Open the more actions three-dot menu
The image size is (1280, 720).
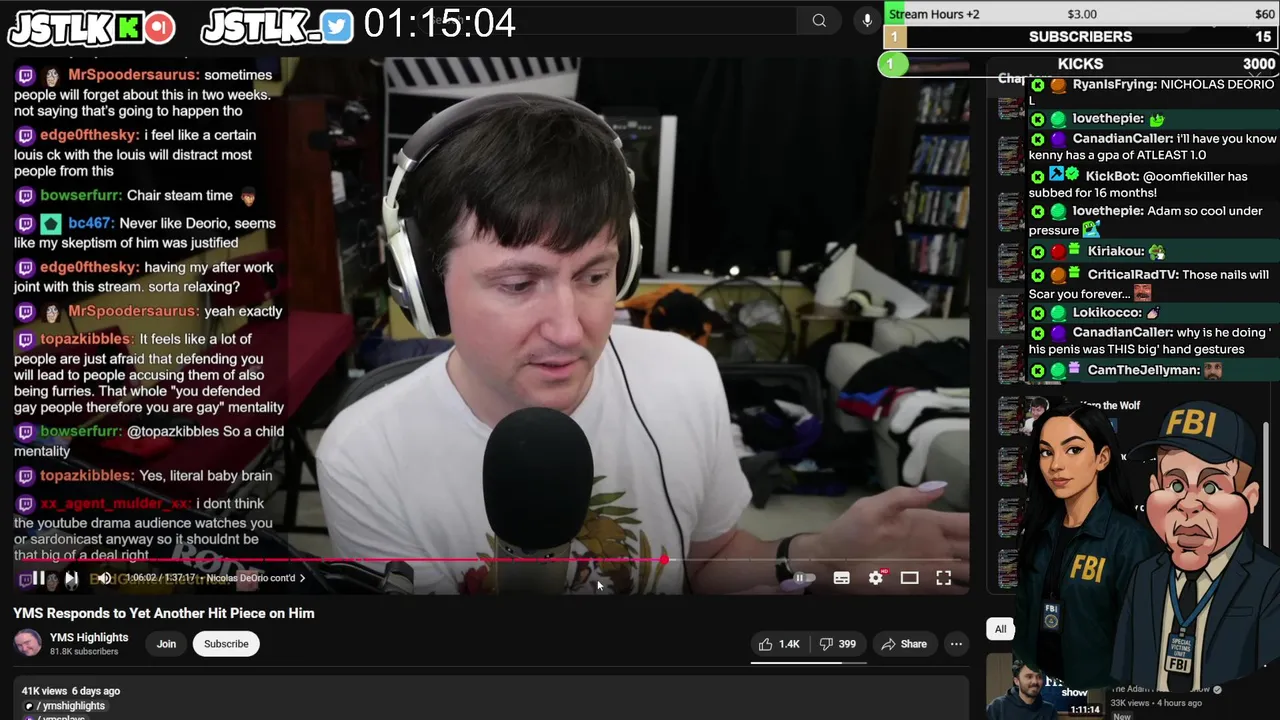tap(956, 644)
